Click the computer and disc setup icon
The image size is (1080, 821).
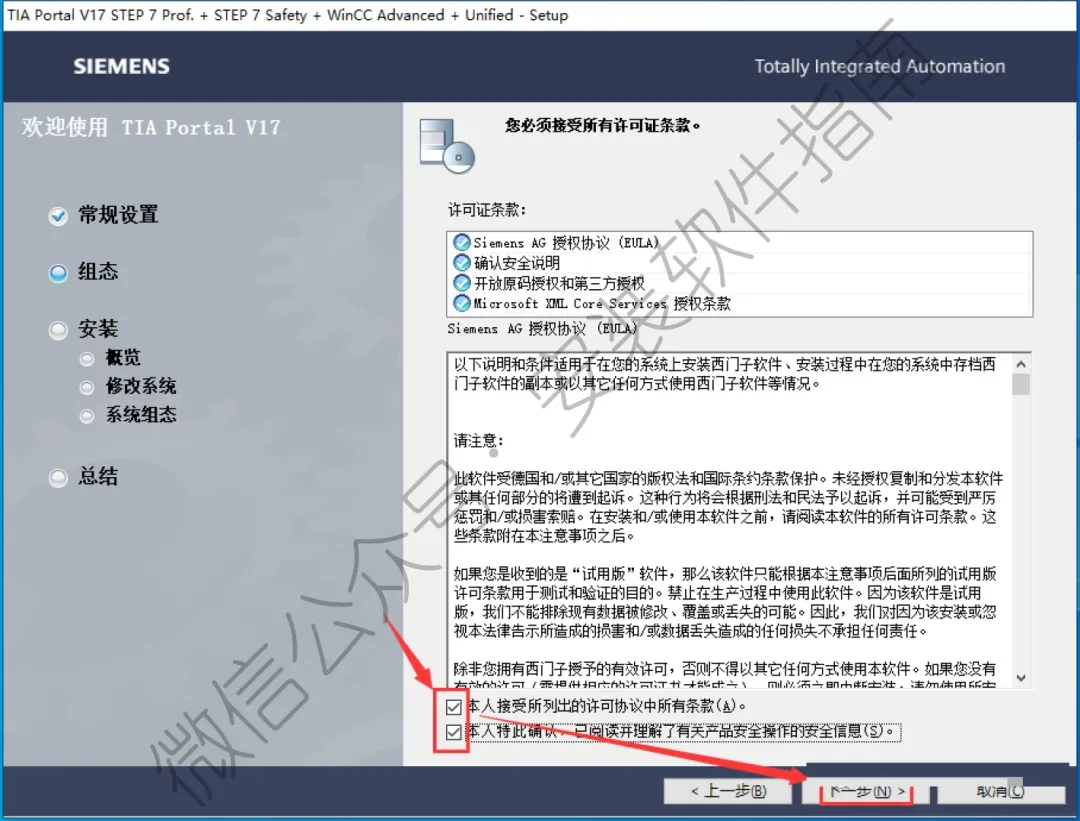[447, 145]
